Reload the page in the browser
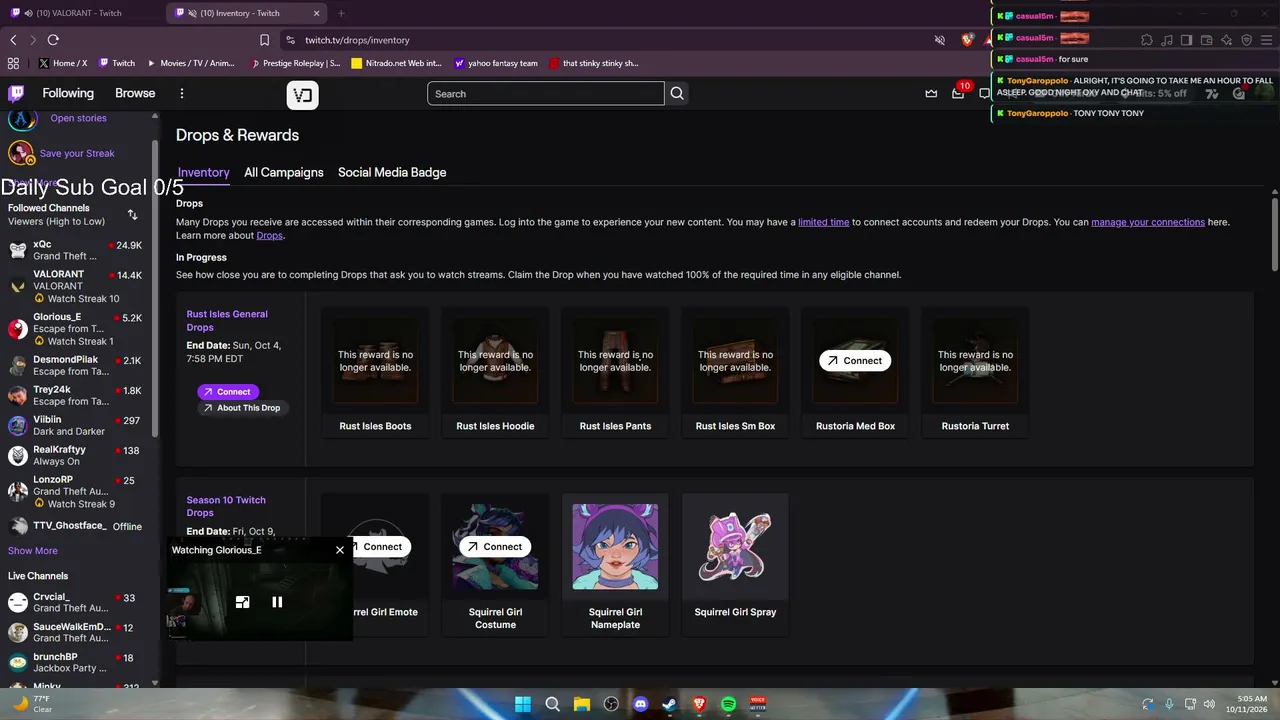 coord(53,40)
